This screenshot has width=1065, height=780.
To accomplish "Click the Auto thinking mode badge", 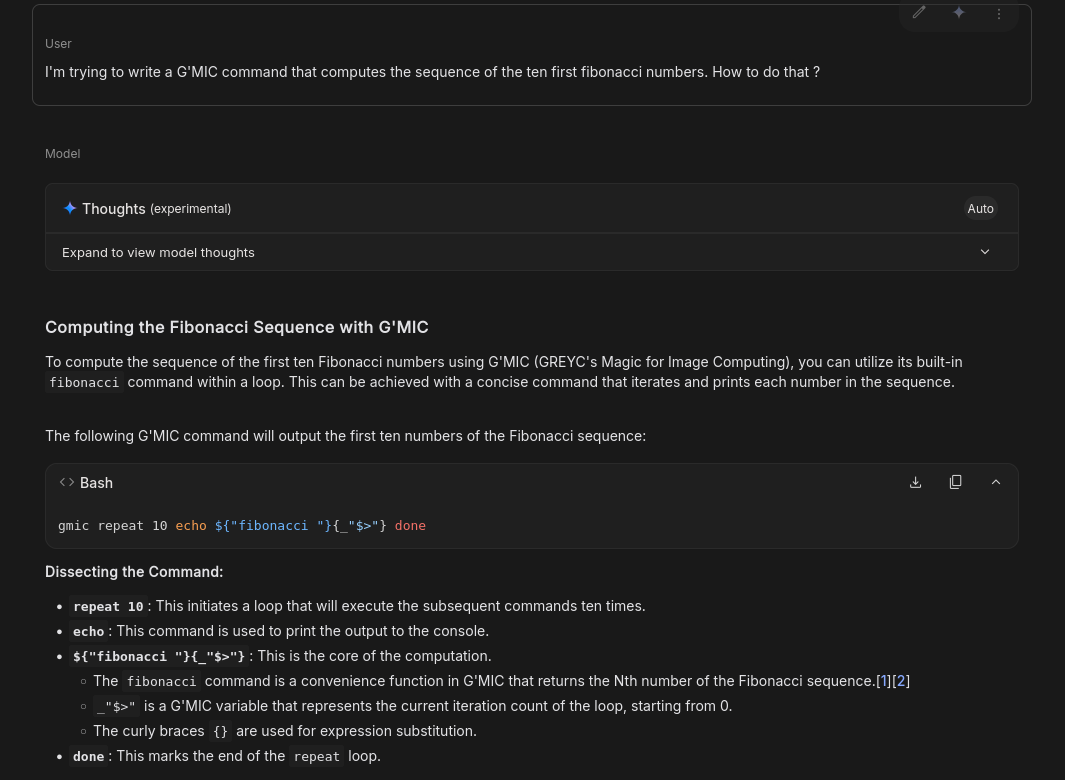I will pos(980,208).
